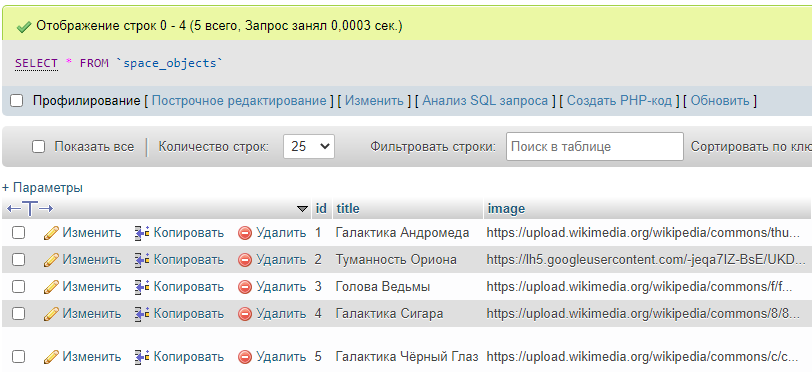Sort by the title column header
This screenshot has height=372, width=812.
[348, 209]
